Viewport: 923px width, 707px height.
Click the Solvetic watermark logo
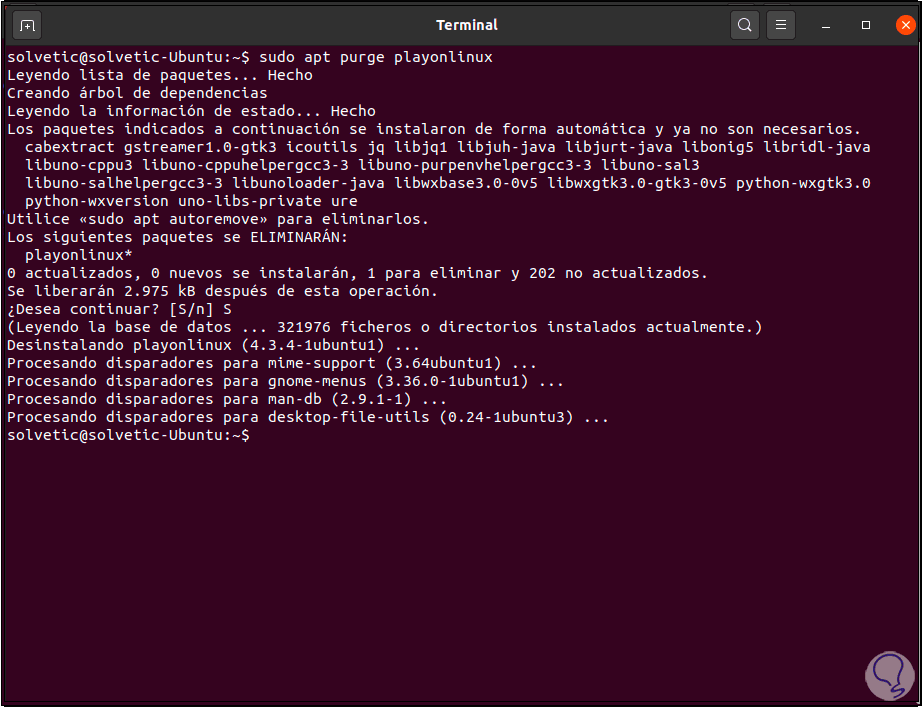click(x=888, y=676)
